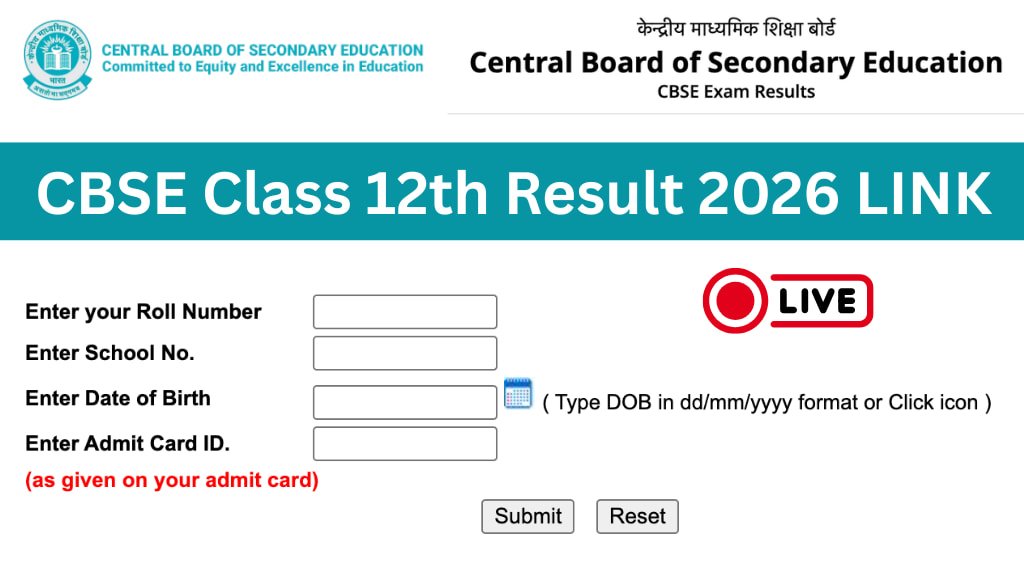Click the School No. input box
Viewport: 1024px width, 576px height.
(x=404, y=352)
